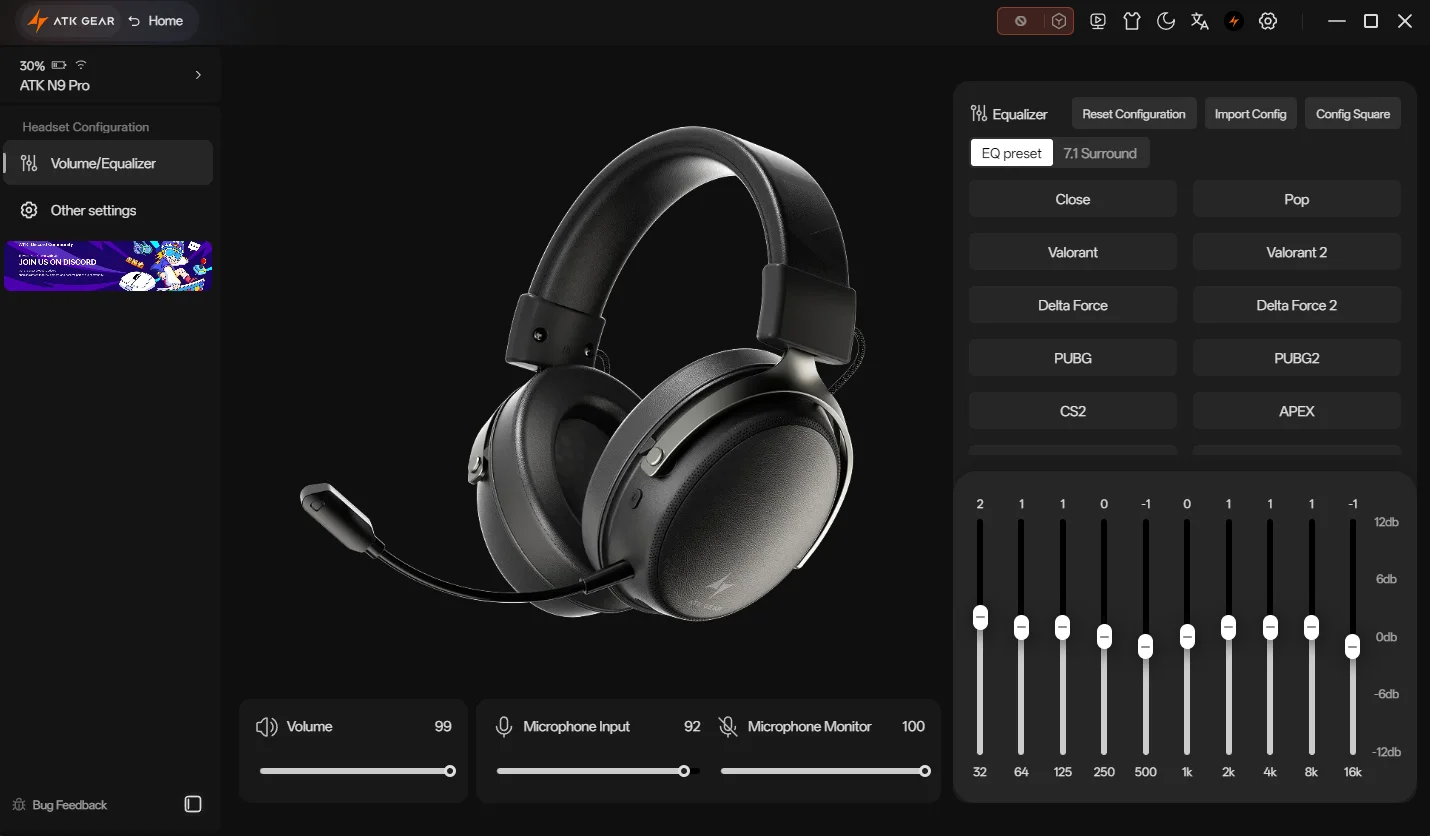Click the Microphone Monitor value 100
The image size is (1430, 836).
913,727
